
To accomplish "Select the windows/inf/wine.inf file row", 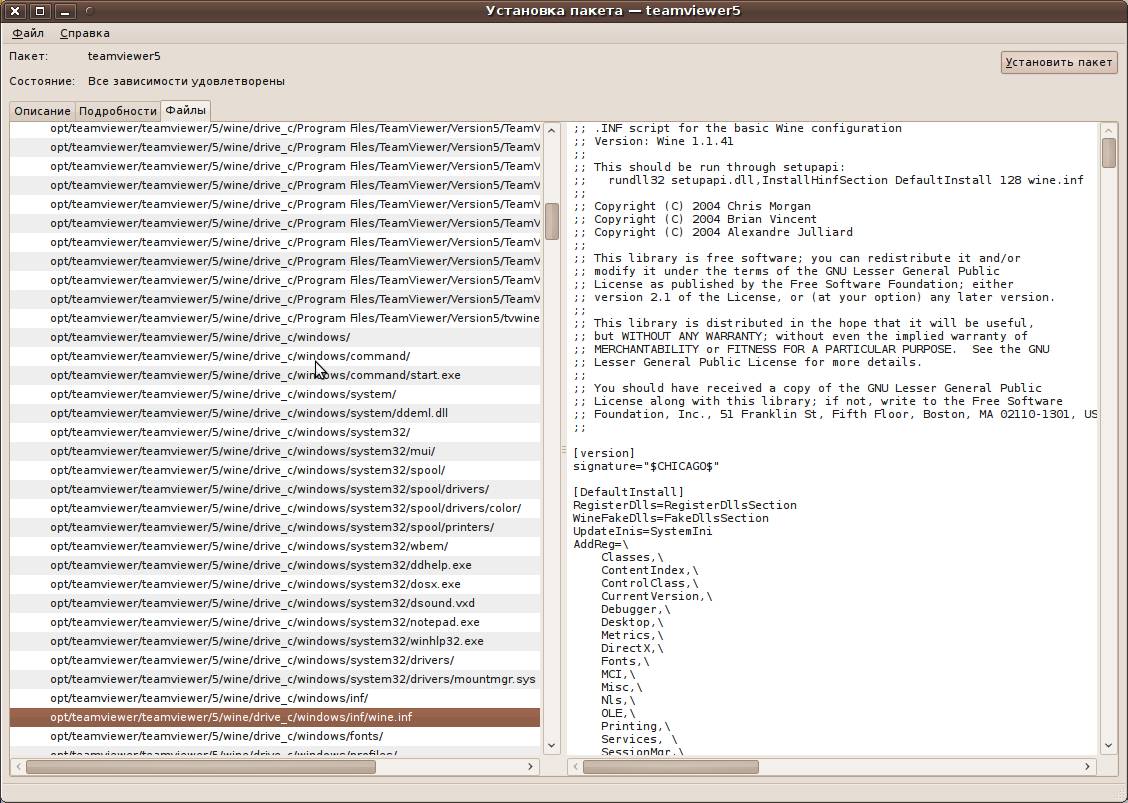I will click(275, 717).
